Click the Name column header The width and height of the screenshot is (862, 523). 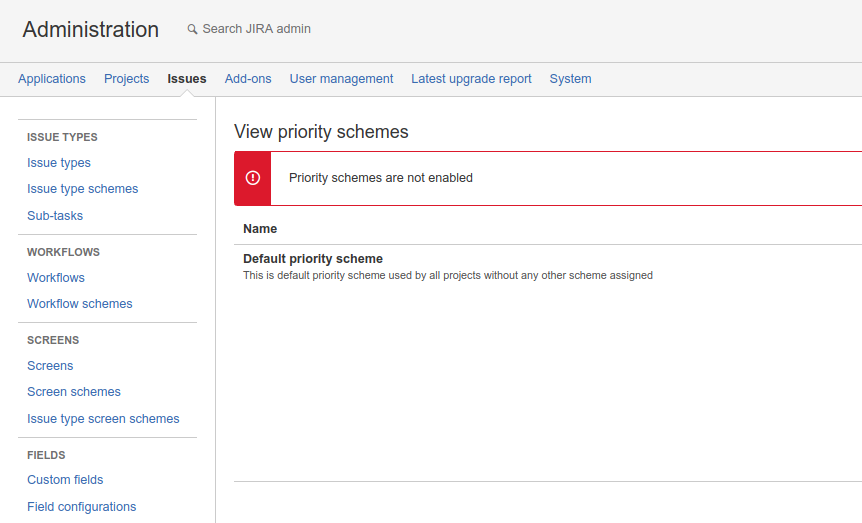260,229
